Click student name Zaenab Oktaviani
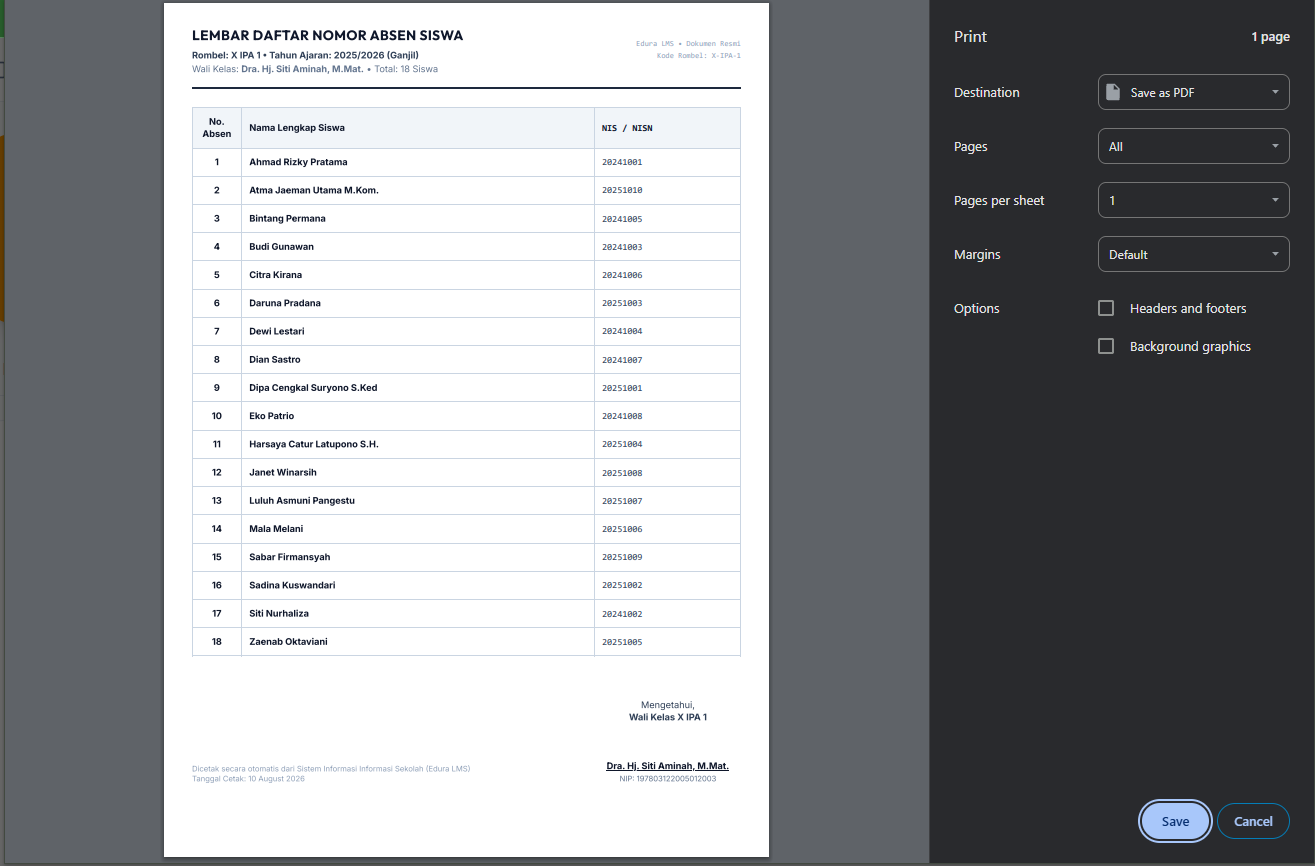The image size is (1315, 866). pos(288,641)
